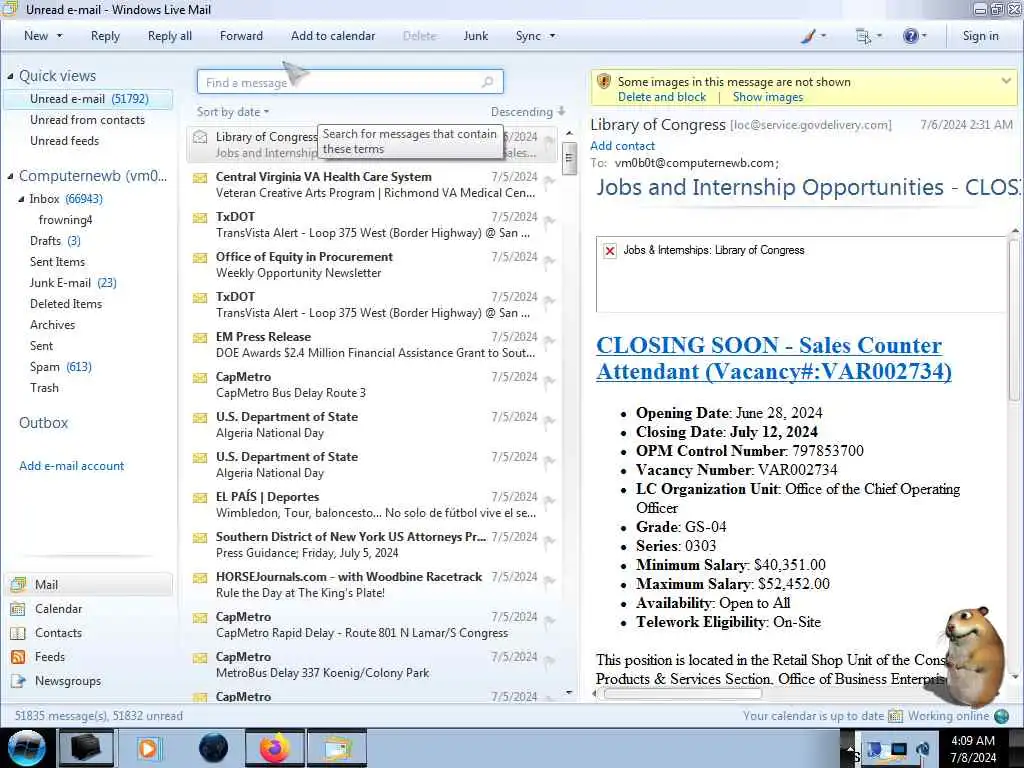Open the frowning4 subfolder

65,220
